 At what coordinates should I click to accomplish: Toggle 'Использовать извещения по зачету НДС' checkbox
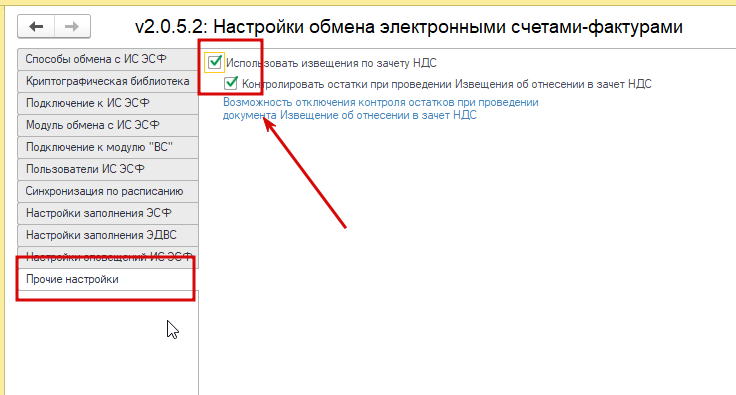pyautogui.click(x=215, y=62)
